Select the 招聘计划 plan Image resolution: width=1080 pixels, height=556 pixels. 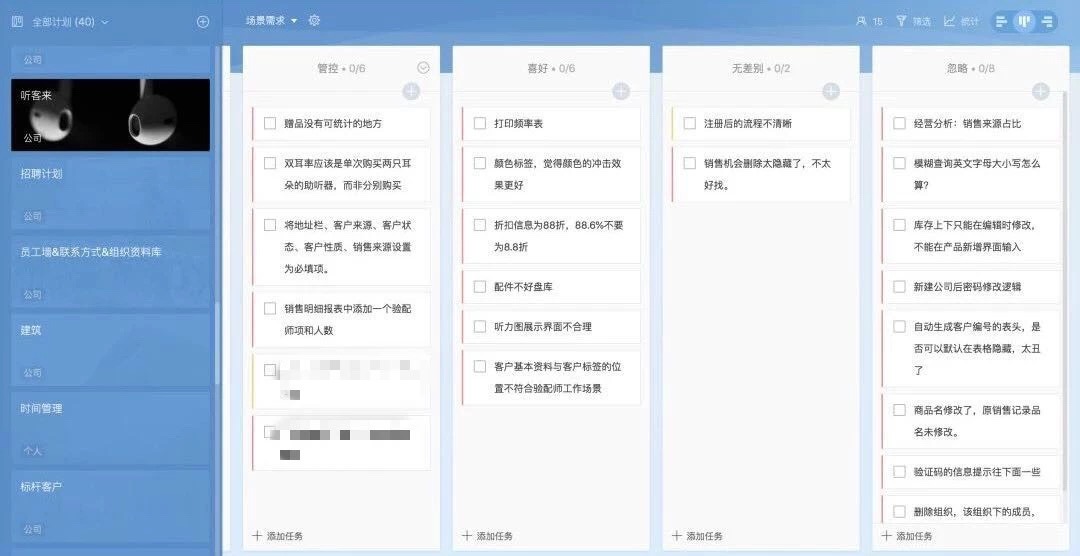click(x=110, y=194)
